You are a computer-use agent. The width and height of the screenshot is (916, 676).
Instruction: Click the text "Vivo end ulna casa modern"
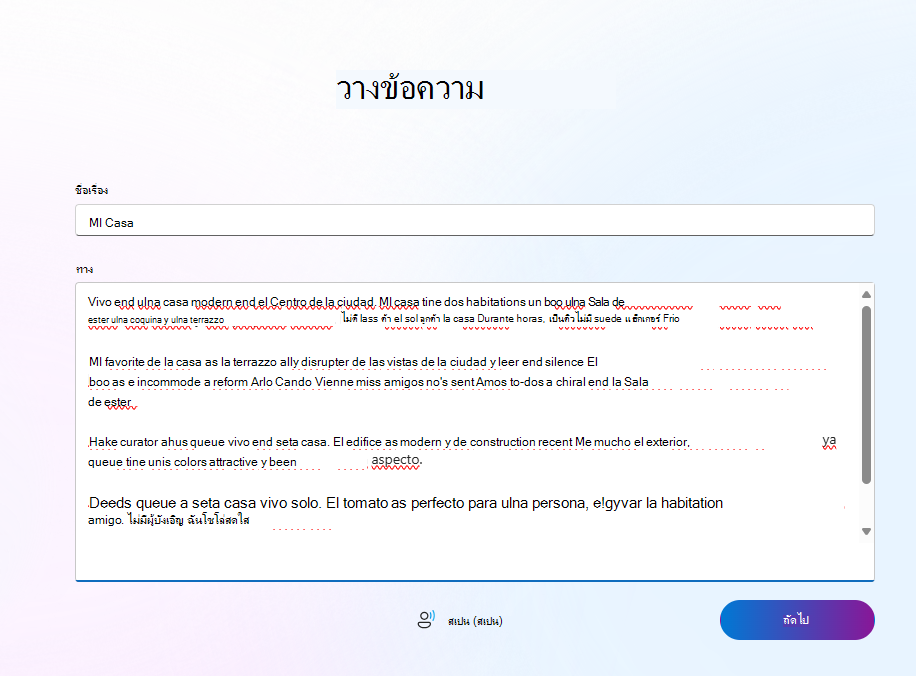(158, 302)
